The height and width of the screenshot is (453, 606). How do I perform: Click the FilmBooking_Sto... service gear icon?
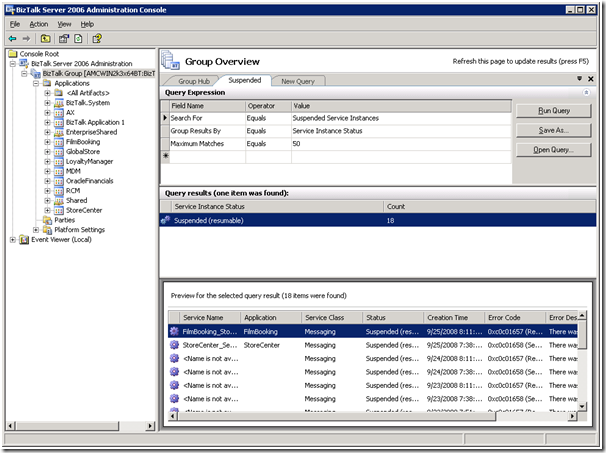pos(174,331)
